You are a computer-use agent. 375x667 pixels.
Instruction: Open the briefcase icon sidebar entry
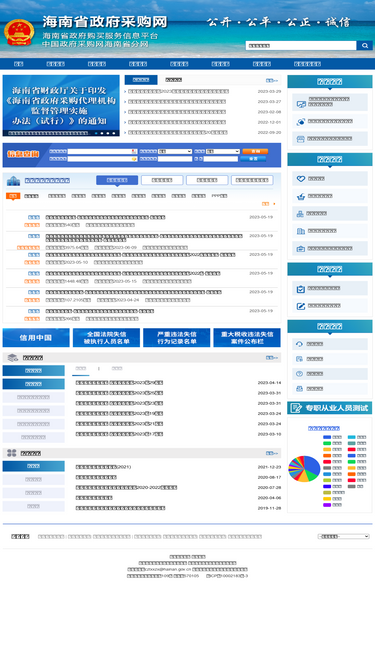coord(330,248)
